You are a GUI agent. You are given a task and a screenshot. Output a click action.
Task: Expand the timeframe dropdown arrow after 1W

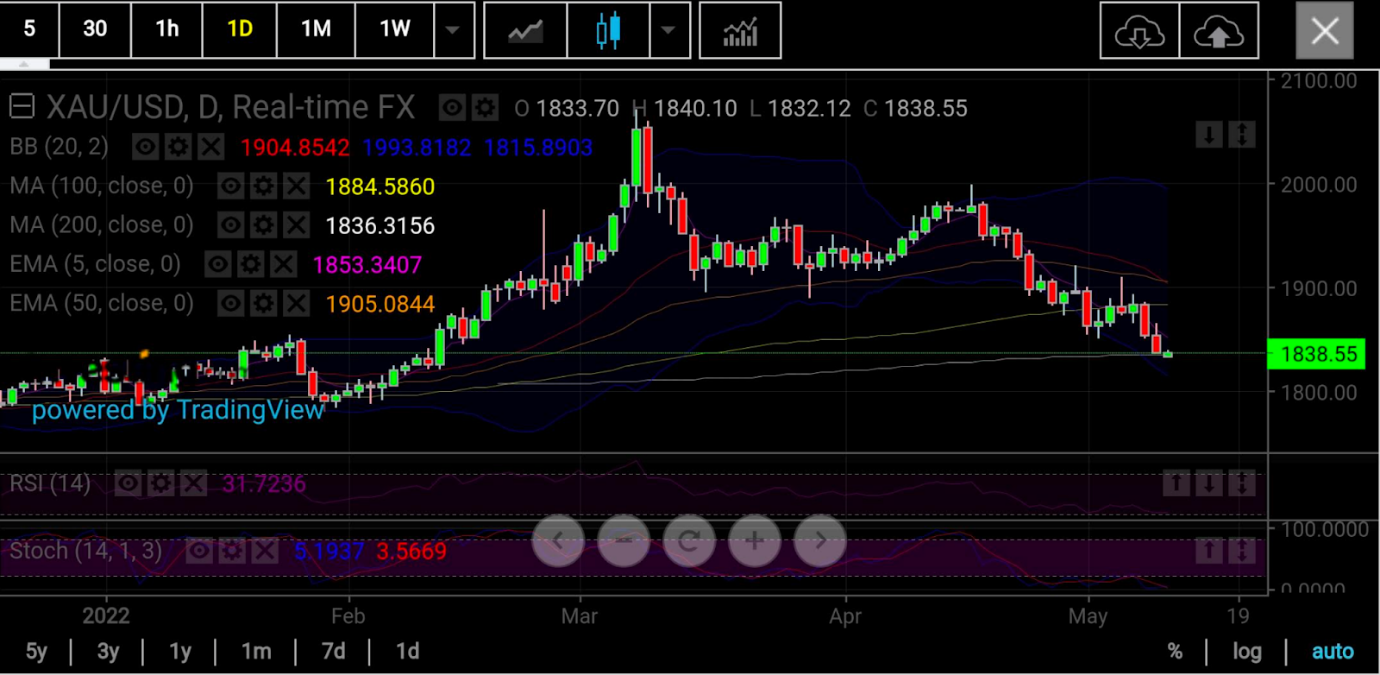pos(453,31)
